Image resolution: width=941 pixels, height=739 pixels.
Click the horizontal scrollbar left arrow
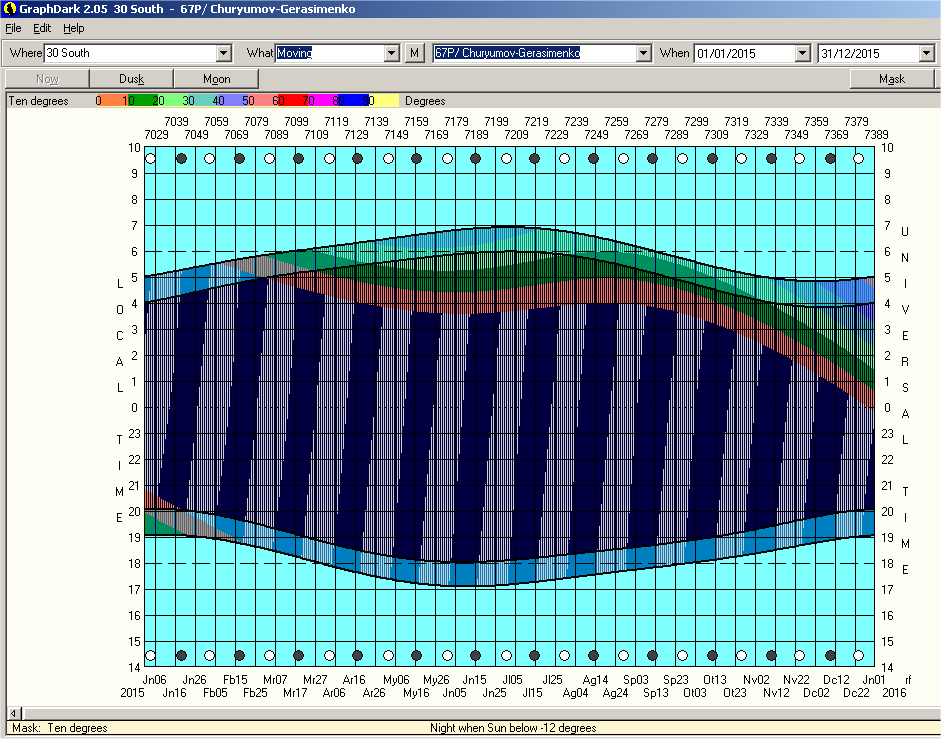point(13,713)
